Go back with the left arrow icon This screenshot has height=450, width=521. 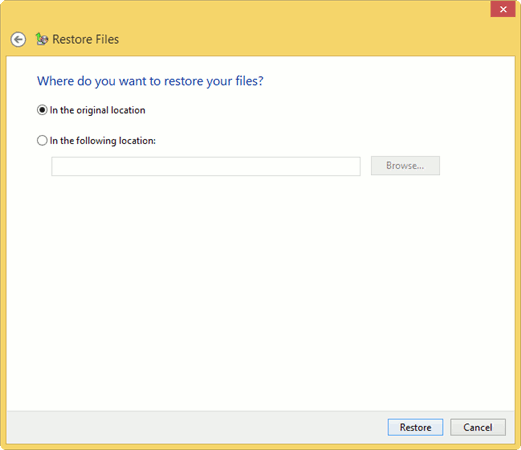18,40
